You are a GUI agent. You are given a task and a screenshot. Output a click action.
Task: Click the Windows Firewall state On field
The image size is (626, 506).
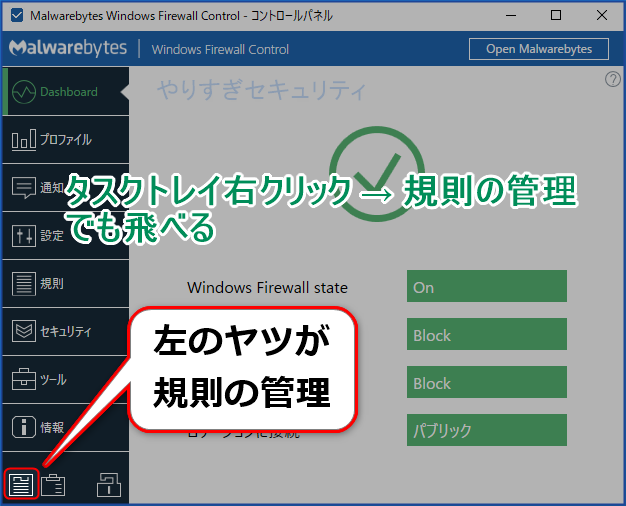(487, 286)
